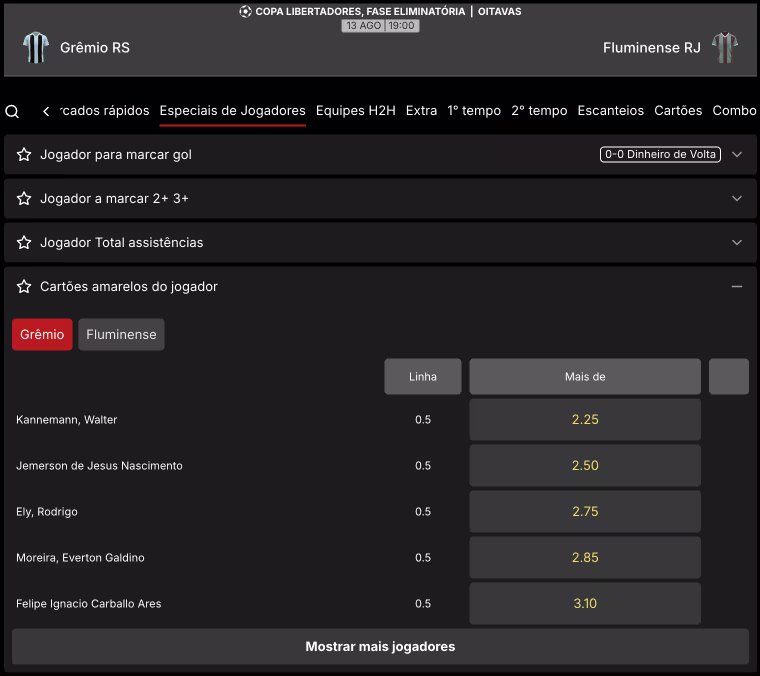Click player name 'Moreira, Everton Galdino'

pos(80,558)
